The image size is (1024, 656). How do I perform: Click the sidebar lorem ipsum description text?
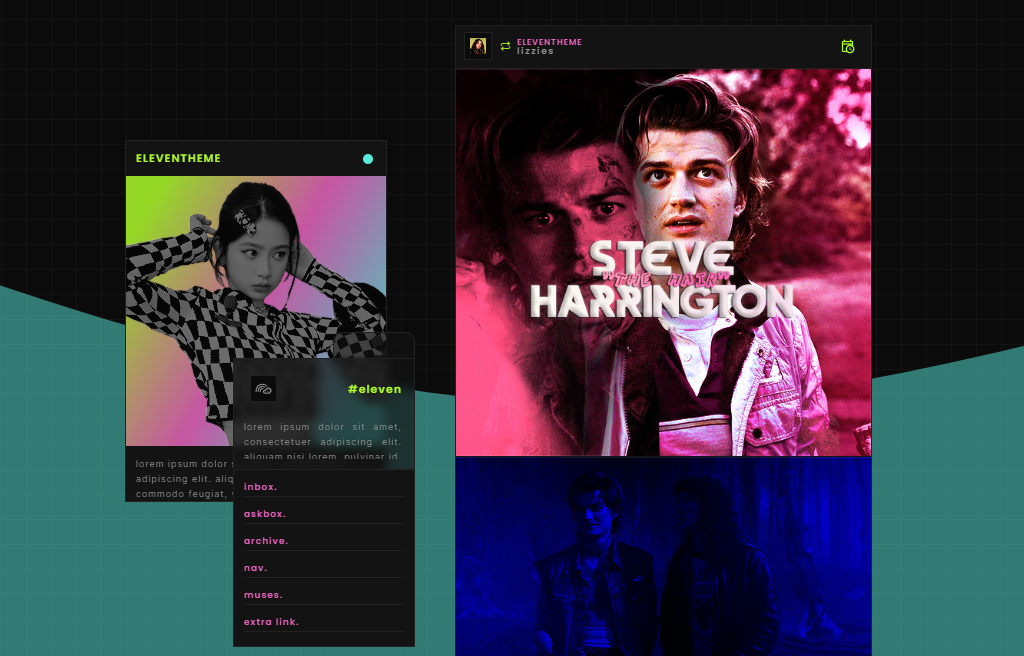[x=180, y=478]
